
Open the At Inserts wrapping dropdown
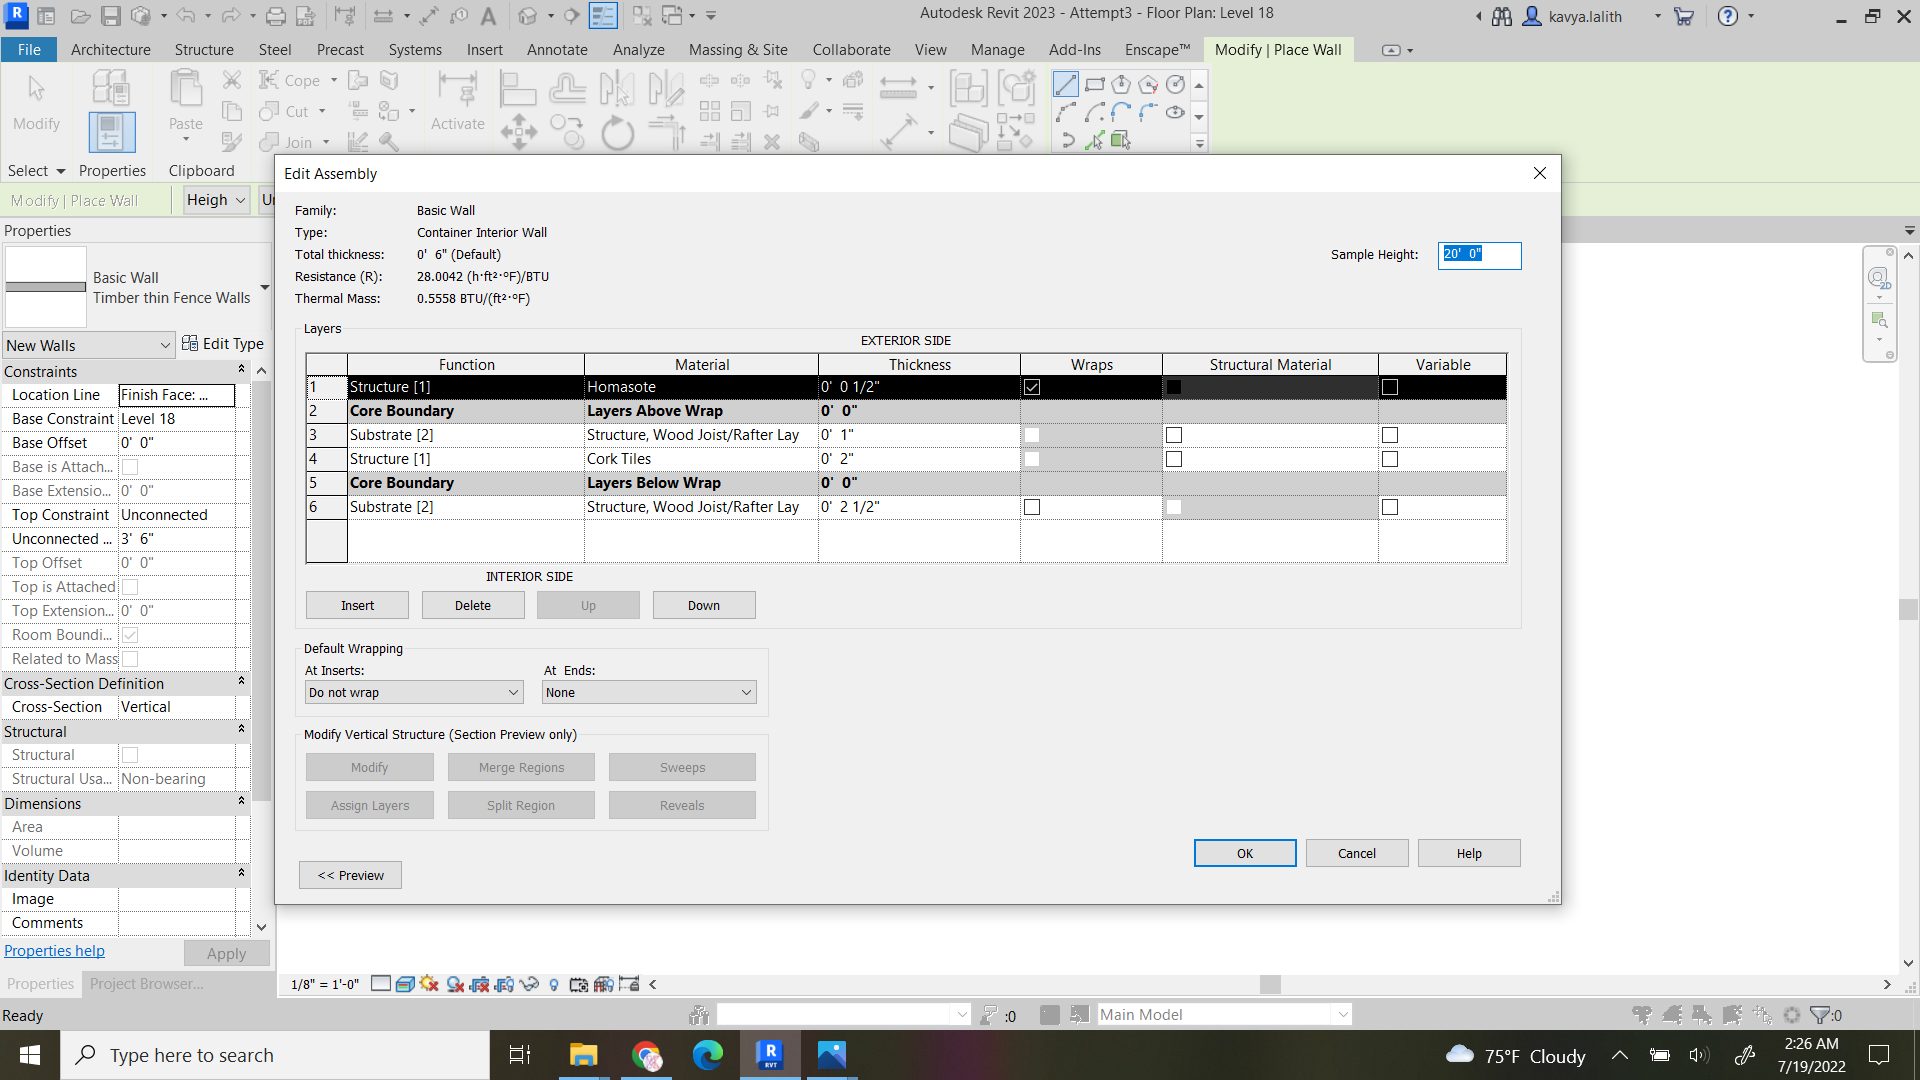click(414, 692)
